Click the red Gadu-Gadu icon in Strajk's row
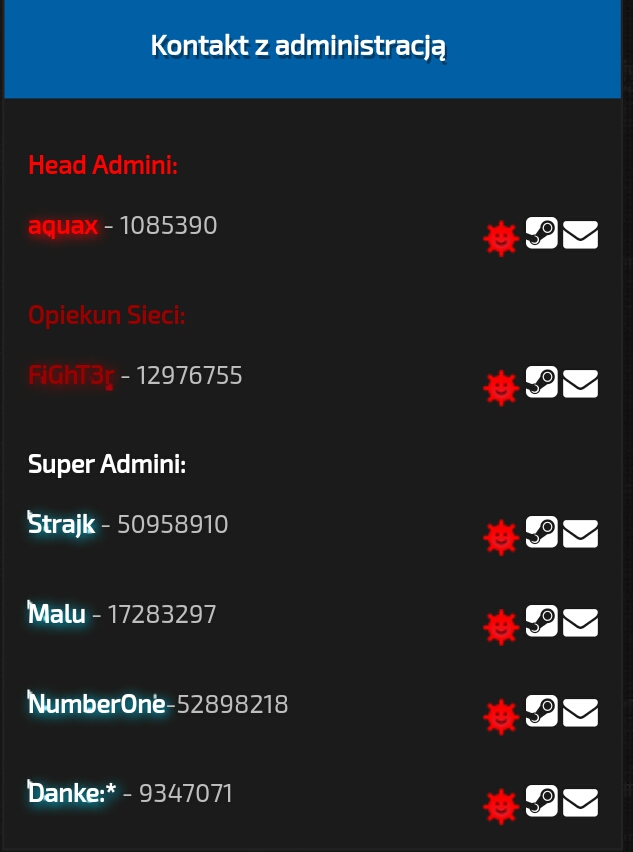Screen dimensions: 633x852 tap(500, 537)
